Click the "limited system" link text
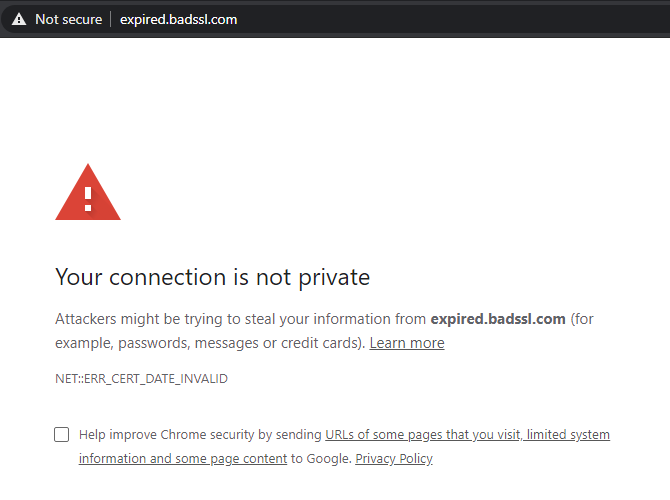This screenshot has height=500, width=670. point(568,435)
